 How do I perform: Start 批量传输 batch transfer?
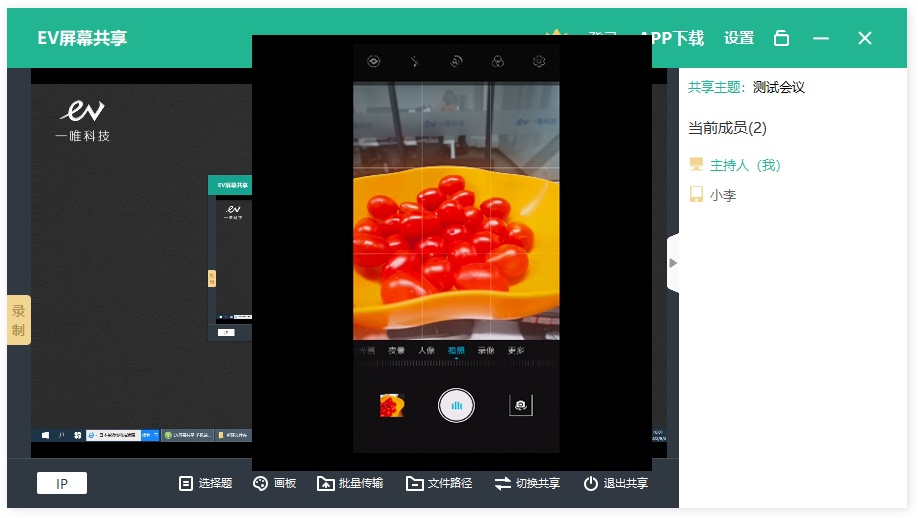350,483
